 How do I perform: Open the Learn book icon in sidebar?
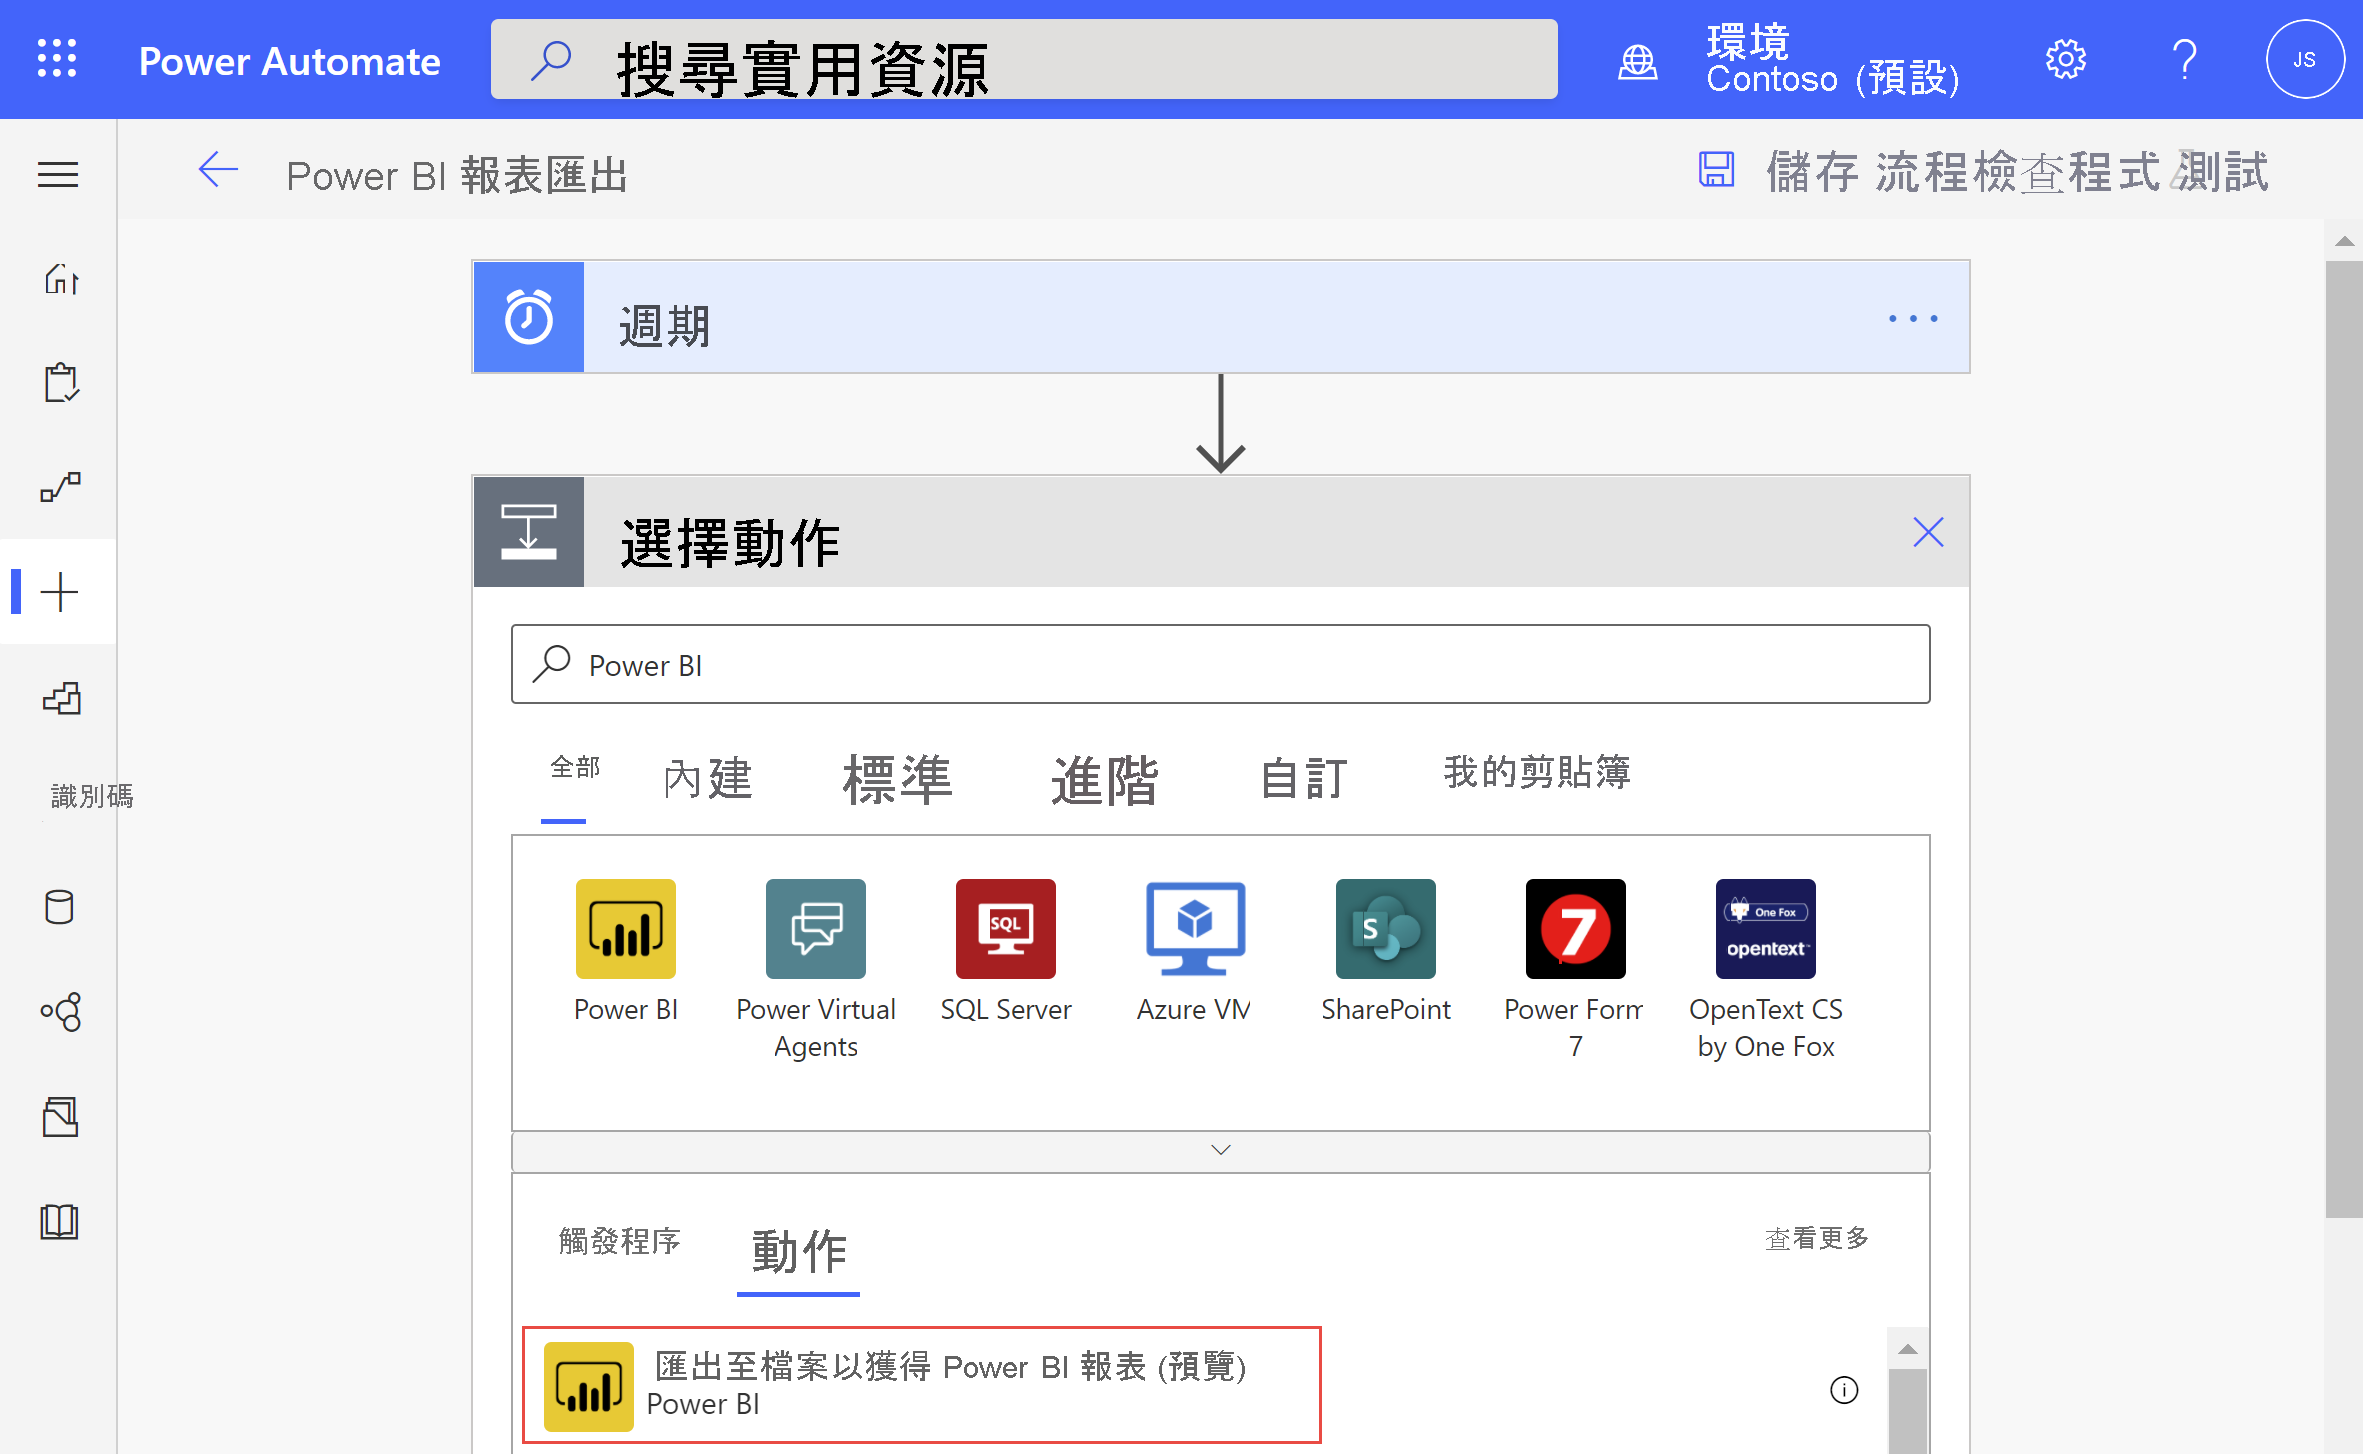pos(59,1222)
